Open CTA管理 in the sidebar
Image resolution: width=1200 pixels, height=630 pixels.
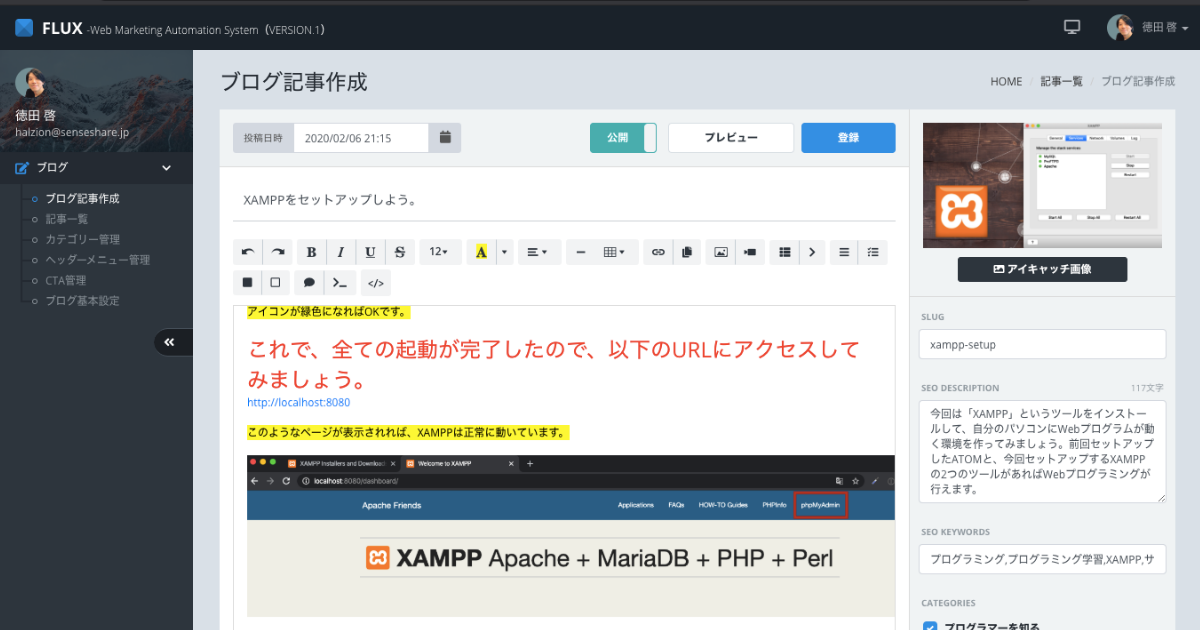coord(66,280)
